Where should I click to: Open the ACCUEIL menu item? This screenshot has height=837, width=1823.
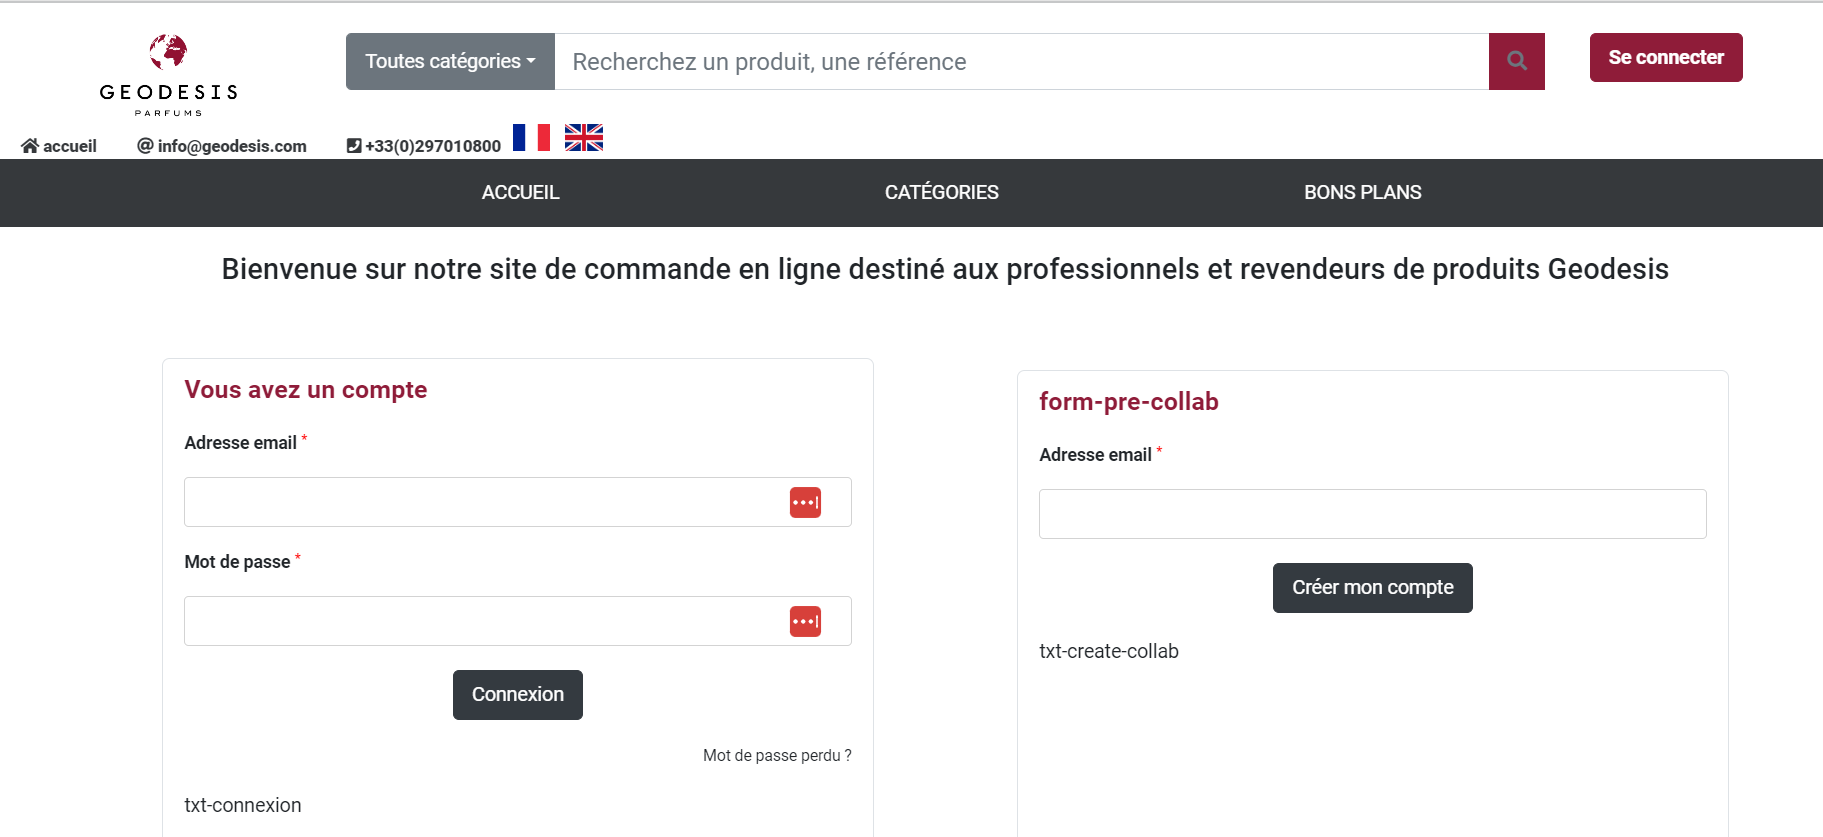[x=520, y=192]
